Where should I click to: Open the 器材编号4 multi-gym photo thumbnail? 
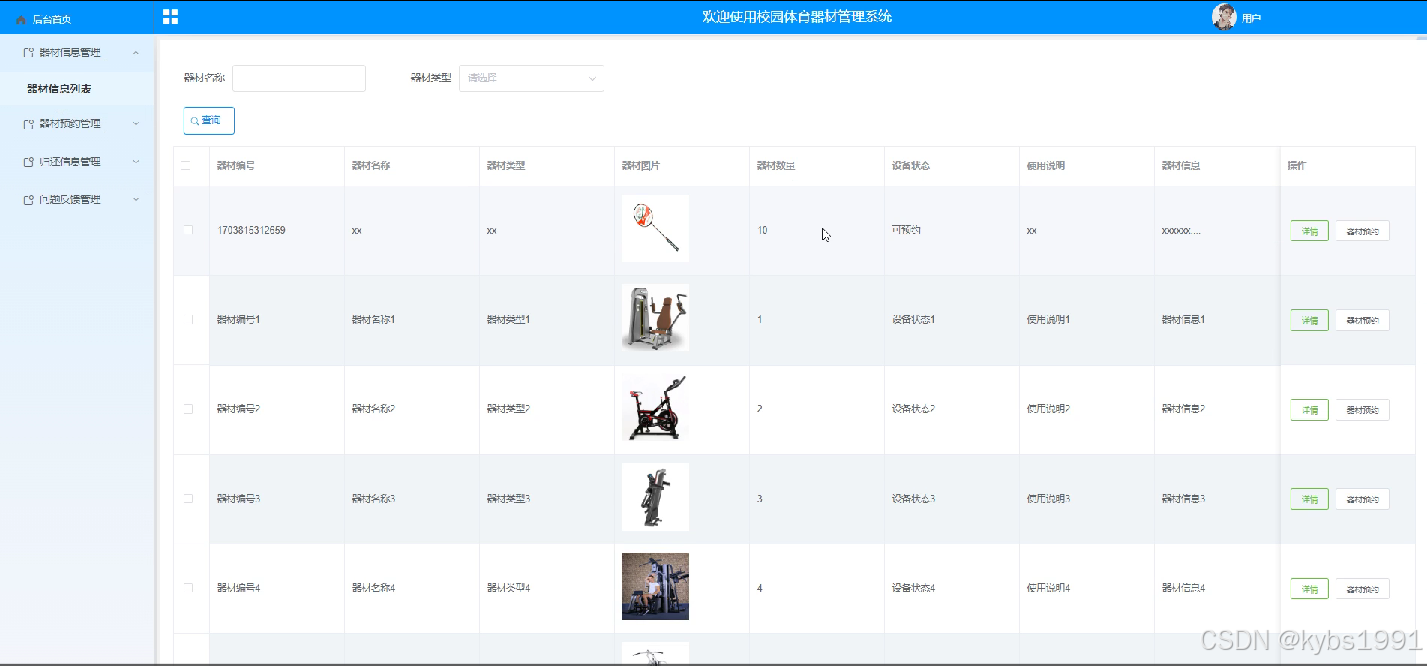tap(655, 587)
